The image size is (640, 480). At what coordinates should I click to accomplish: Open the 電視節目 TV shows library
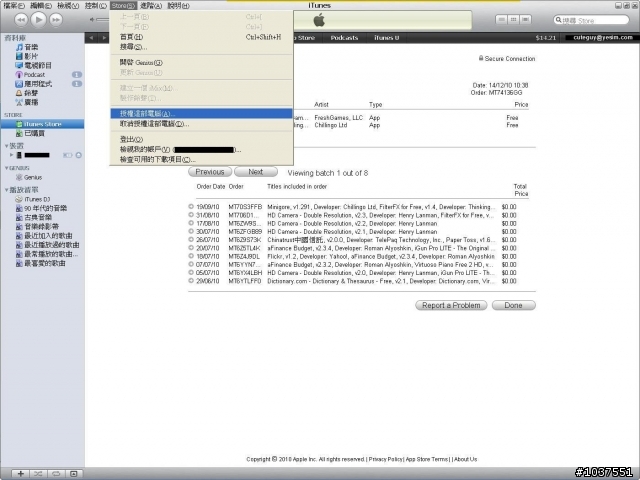click(38, 65)
